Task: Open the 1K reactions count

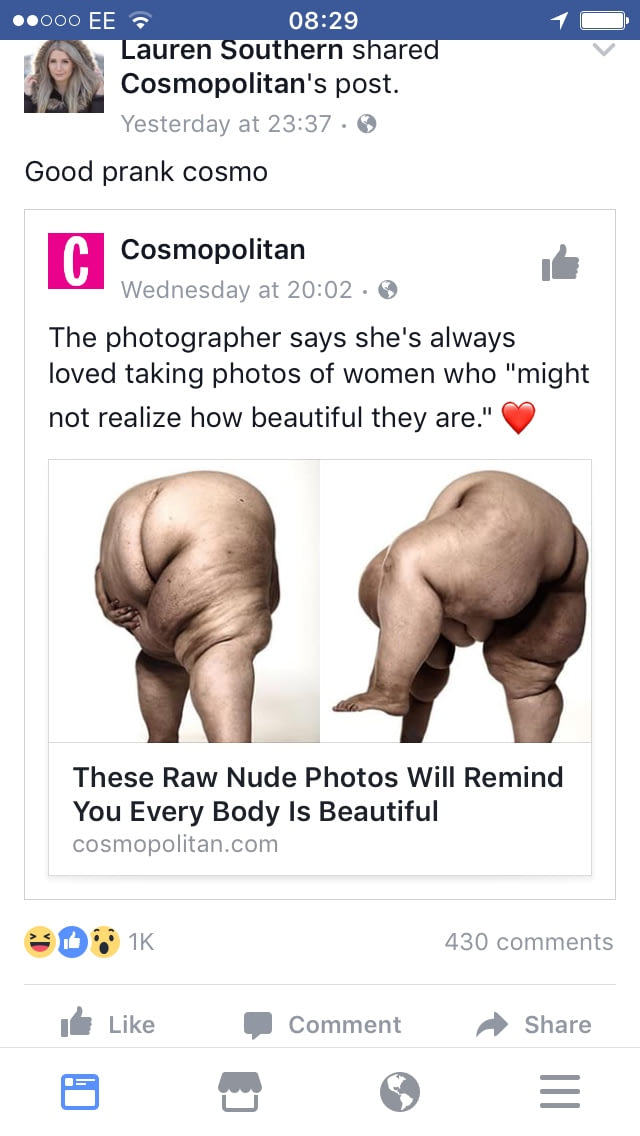Action: [141, 942]
